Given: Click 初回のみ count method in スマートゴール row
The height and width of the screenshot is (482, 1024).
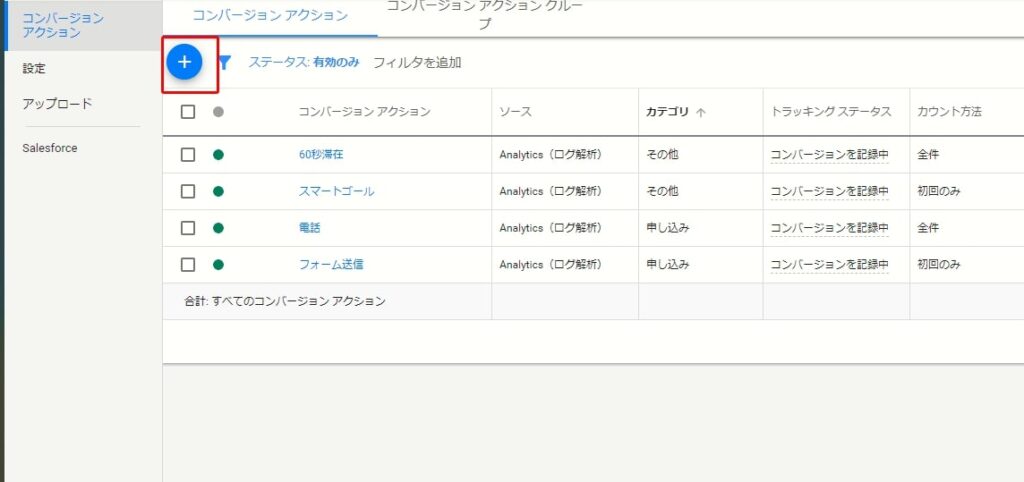Looking at the screenshot, I should [x=939, y=191].
